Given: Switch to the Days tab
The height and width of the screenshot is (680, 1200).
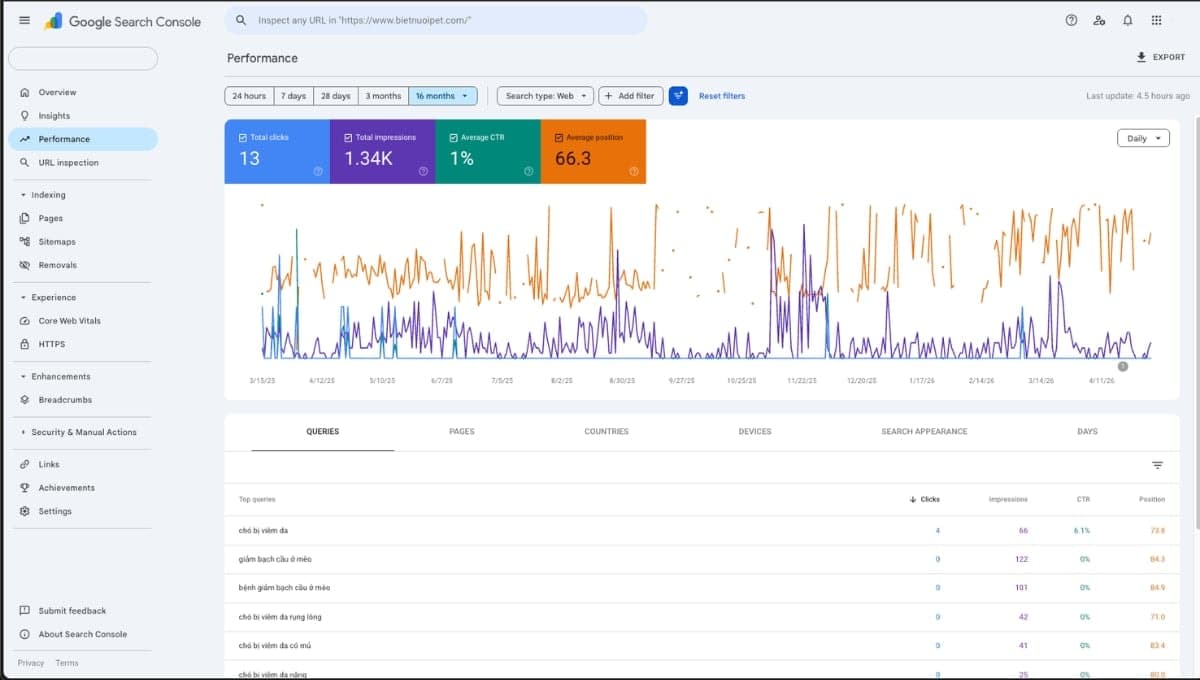Looking at the screenshot, I should 1088,432.
